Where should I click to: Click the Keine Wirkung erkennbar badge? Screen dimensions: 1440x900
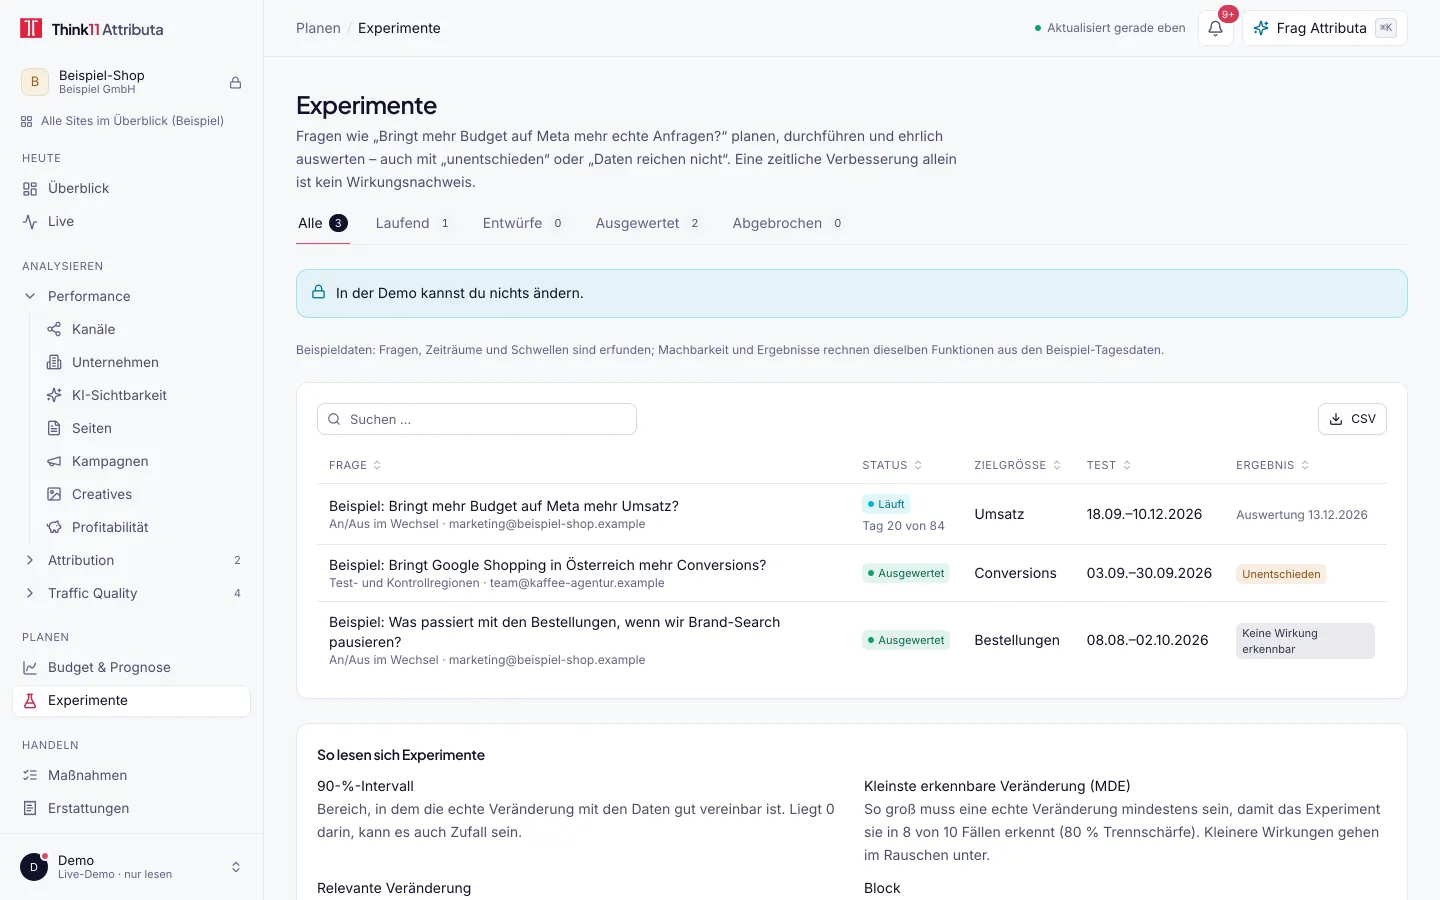tap(1305, 641)
